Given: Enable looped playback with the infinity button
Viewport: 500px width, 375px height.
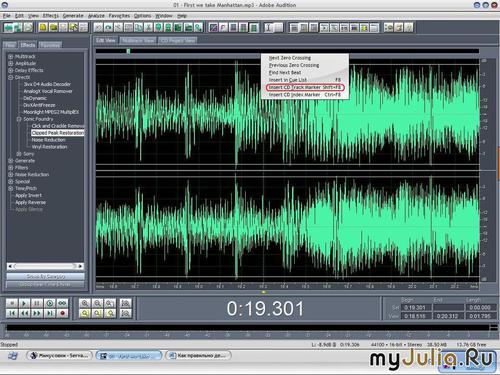Looking at the screenshot, I should 62,303.
